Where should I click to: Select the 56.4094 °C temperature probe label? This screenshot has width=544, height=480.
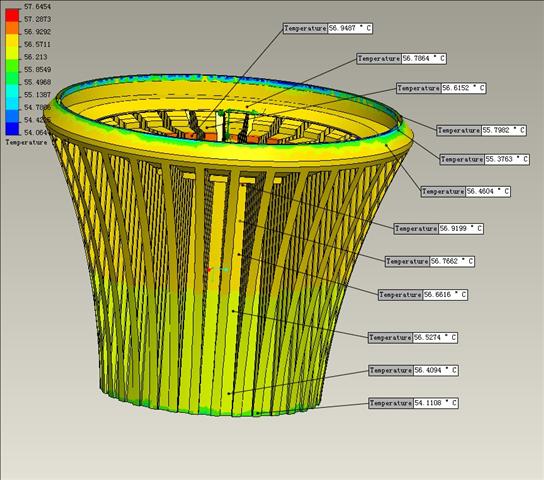pos(413,370)
